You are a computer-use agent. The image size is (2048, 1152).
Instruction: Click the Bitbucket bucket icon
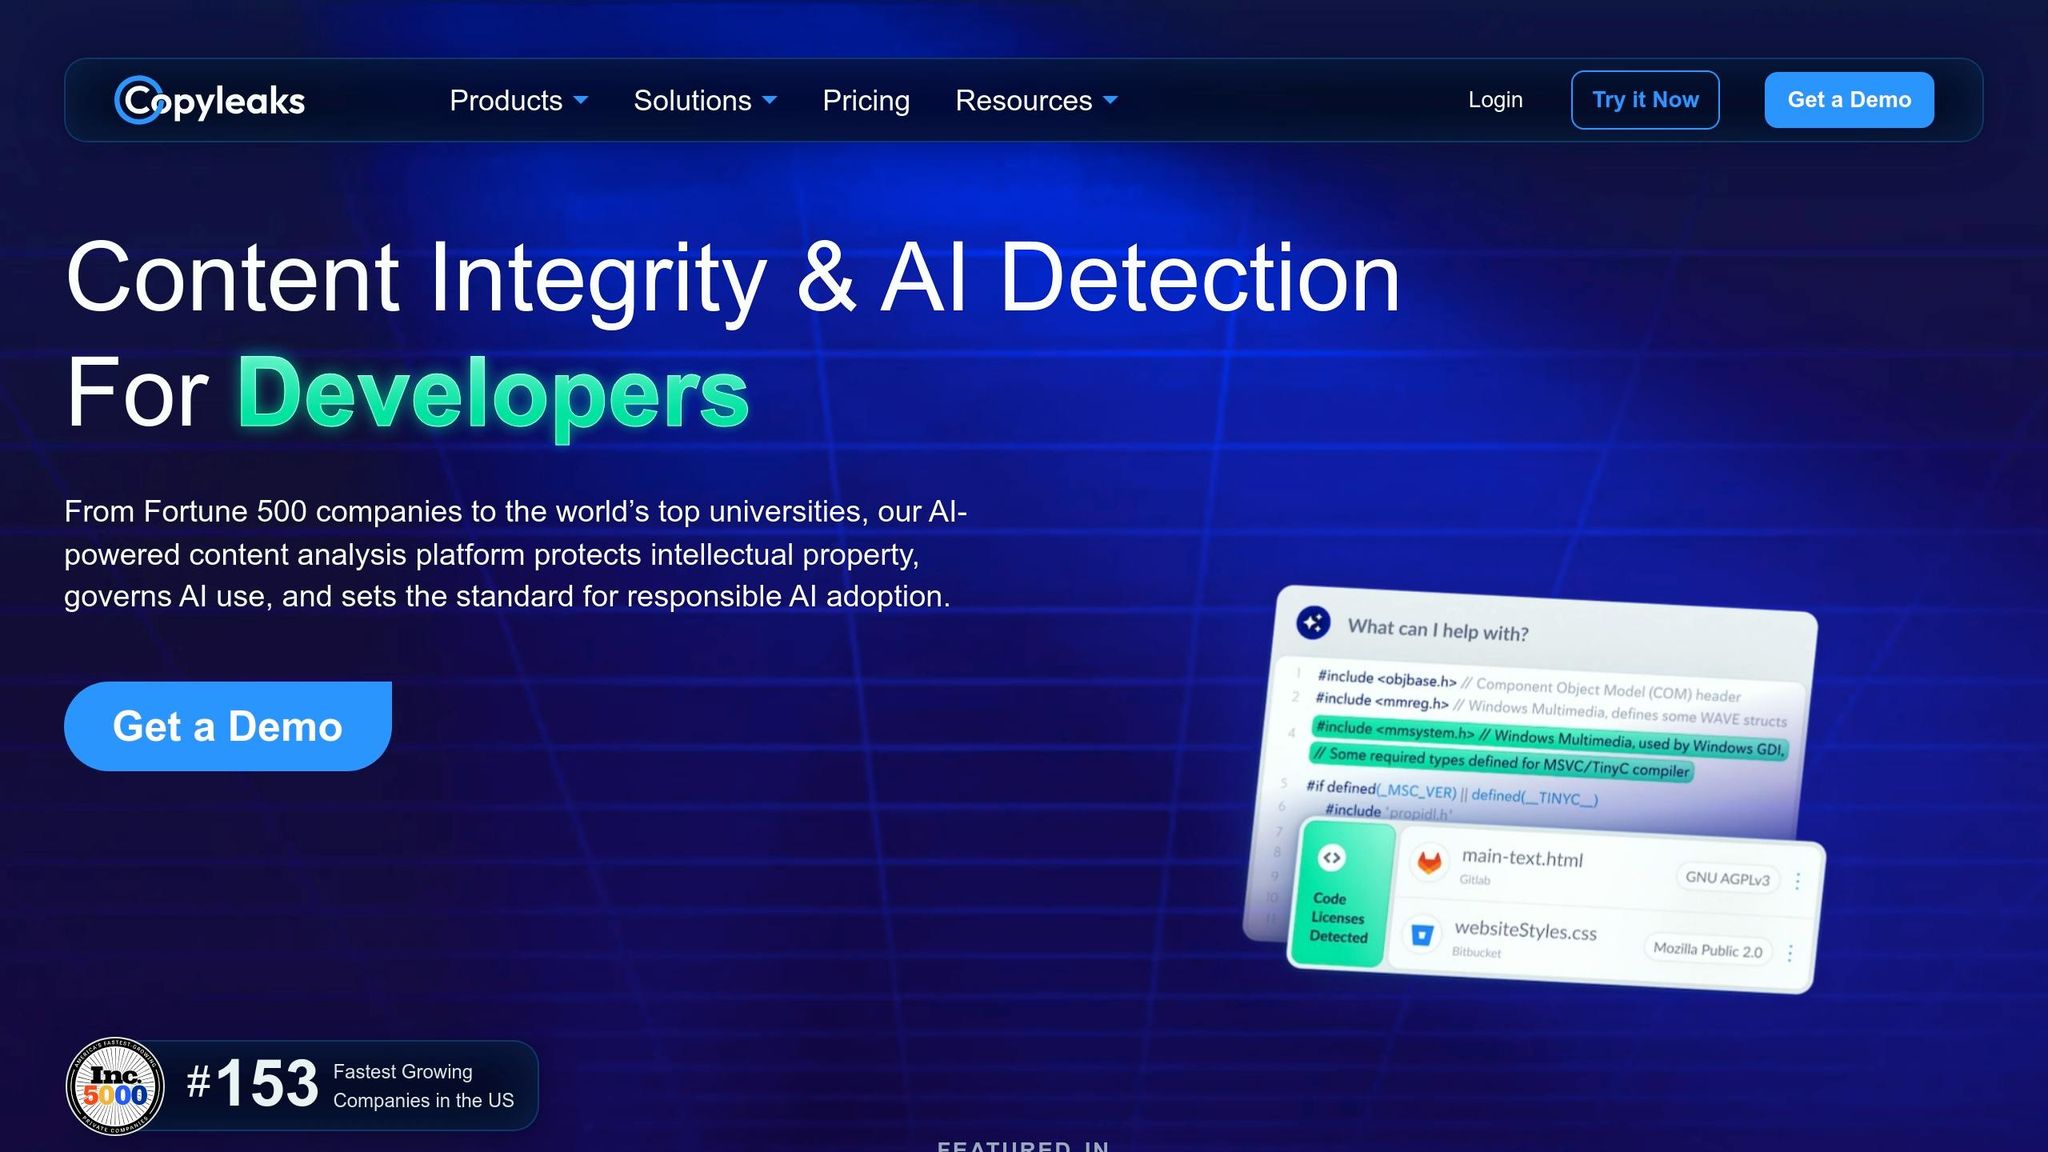[x=1421, y=935]
